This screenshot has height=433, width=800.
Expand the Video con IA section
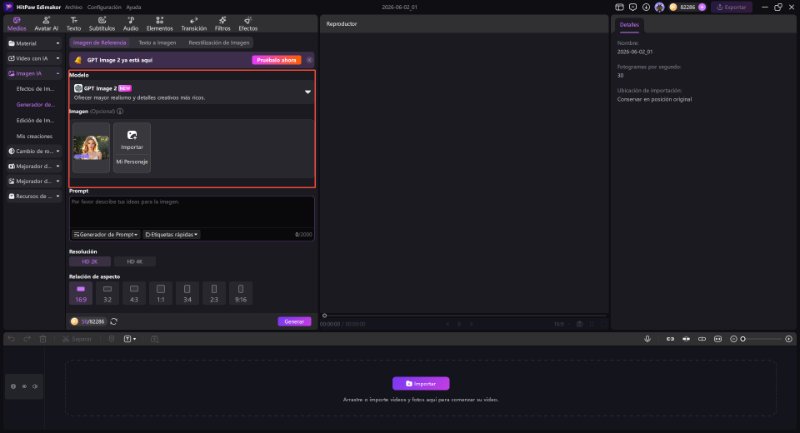tap(34, 58)
